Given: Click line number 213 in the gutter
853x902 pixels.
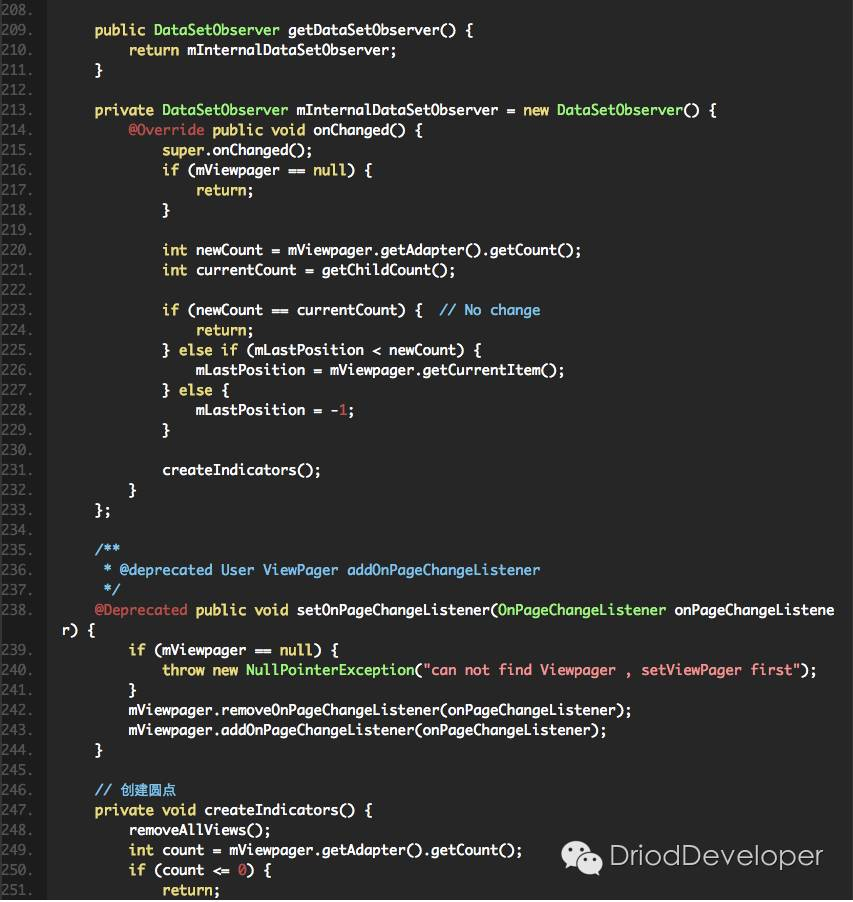Looking at the screenshot, I should coord(16,110).
